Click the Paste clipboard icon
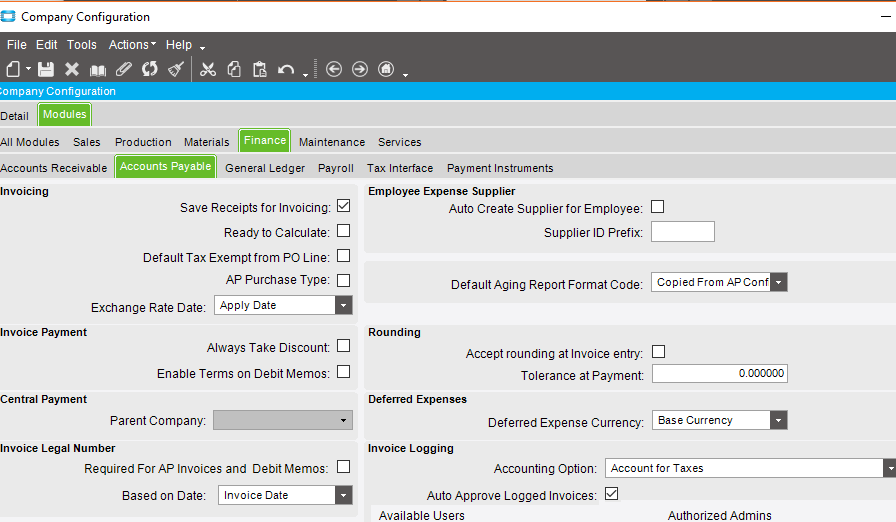896x522 pixels. click(260, 69)
